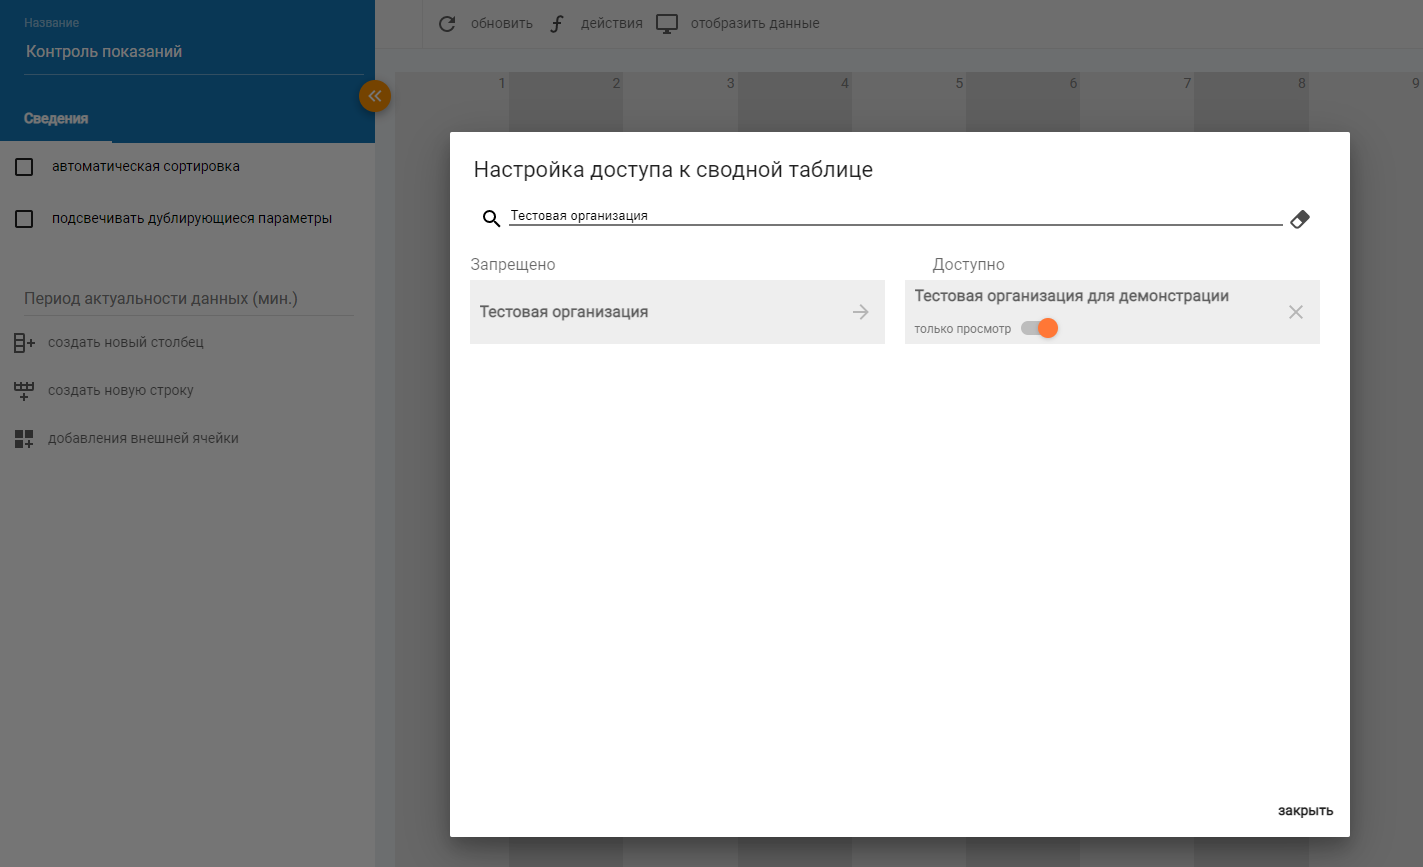Screen dimensions: 1423x867
Task: Click the добавления внешней ячейки icon
Action: 25,439
